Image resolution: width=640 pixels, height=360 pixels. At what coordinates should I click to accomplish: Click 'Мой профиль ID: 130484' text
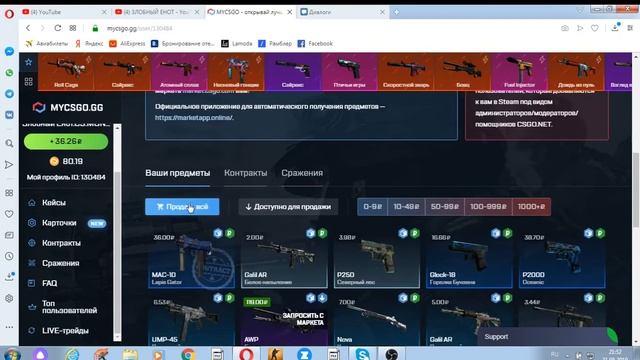tap(66, 177)
